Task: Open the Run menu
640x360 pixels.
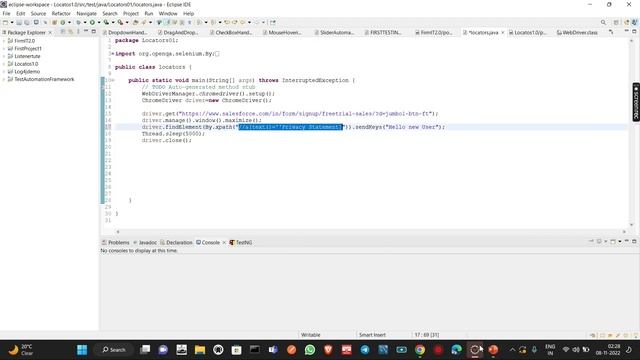Action: [x=149, y=13]
